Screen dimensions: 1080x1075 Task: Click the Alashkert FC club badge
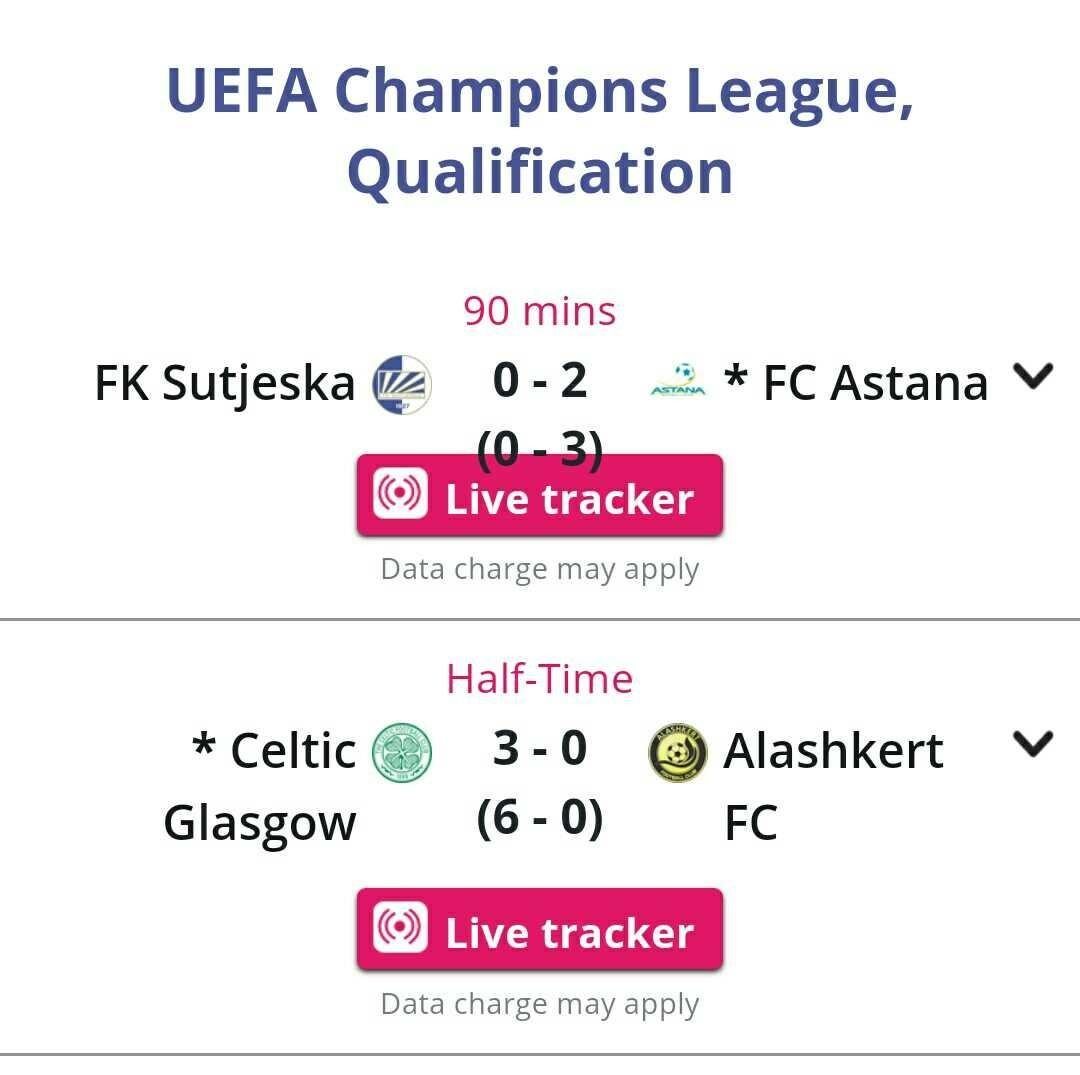pyautogui.click(x=677, y=752)
